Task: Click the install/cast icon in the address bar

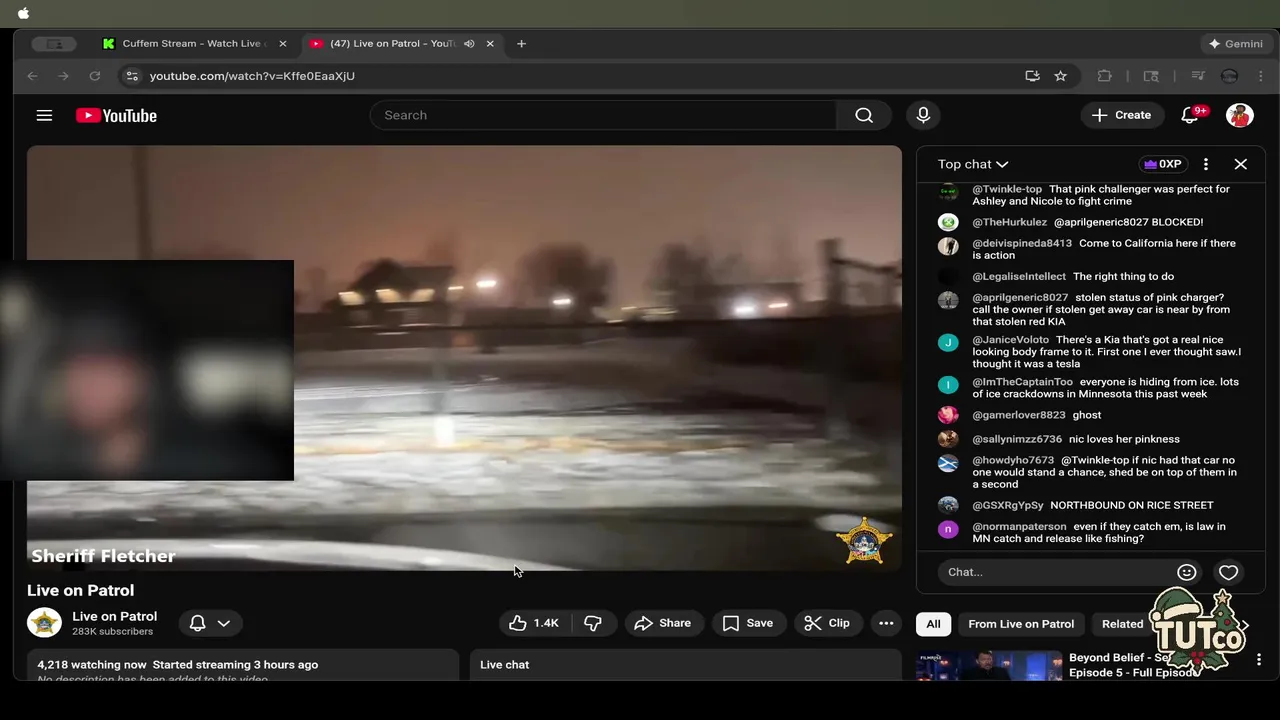Action: pyautogui.click(x=1033, y=76)
